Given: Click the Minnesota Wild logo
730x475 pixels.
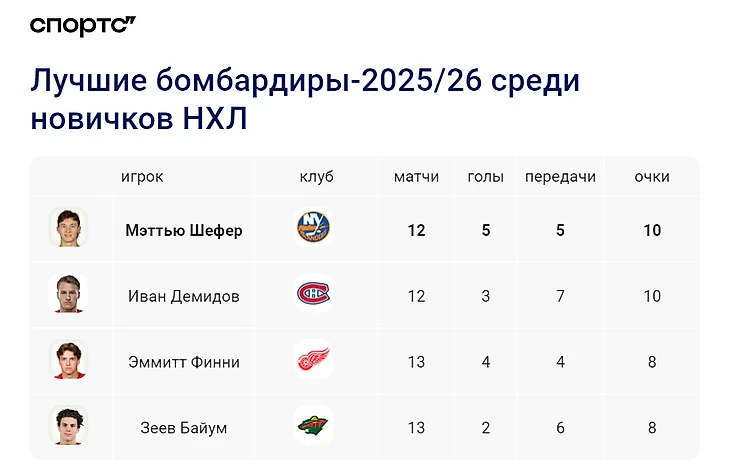Looking at the screenshot, I should pyautogui.click(x=313, y=425).
